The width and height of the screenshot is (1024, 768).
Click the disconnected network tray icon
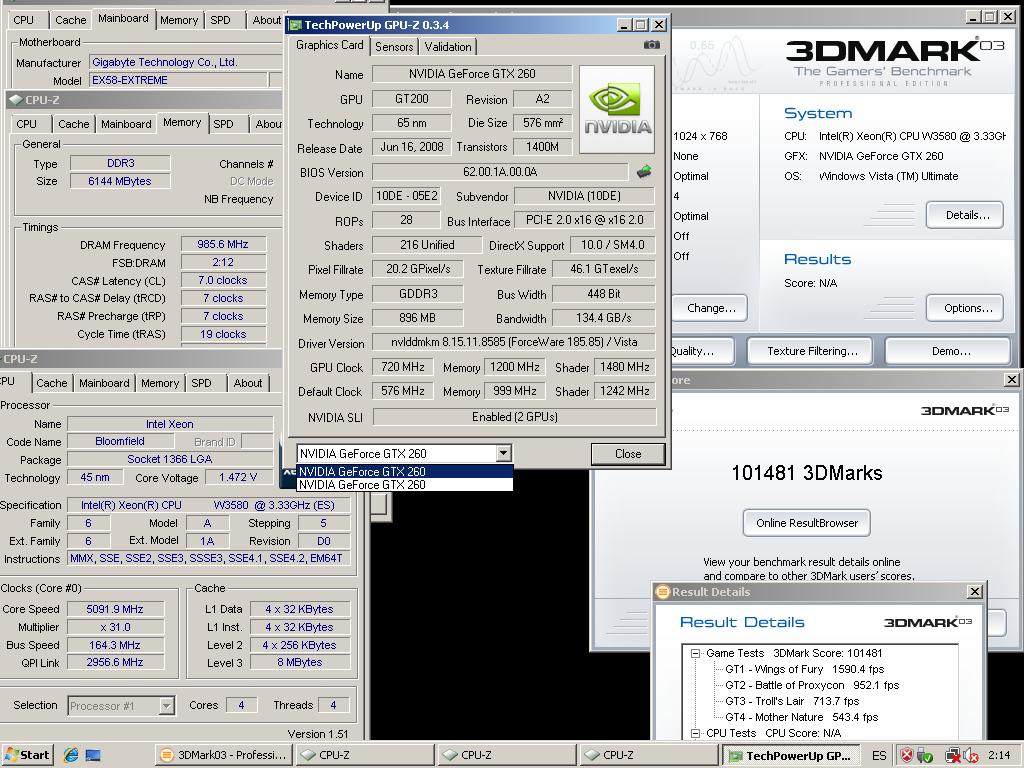953,756
